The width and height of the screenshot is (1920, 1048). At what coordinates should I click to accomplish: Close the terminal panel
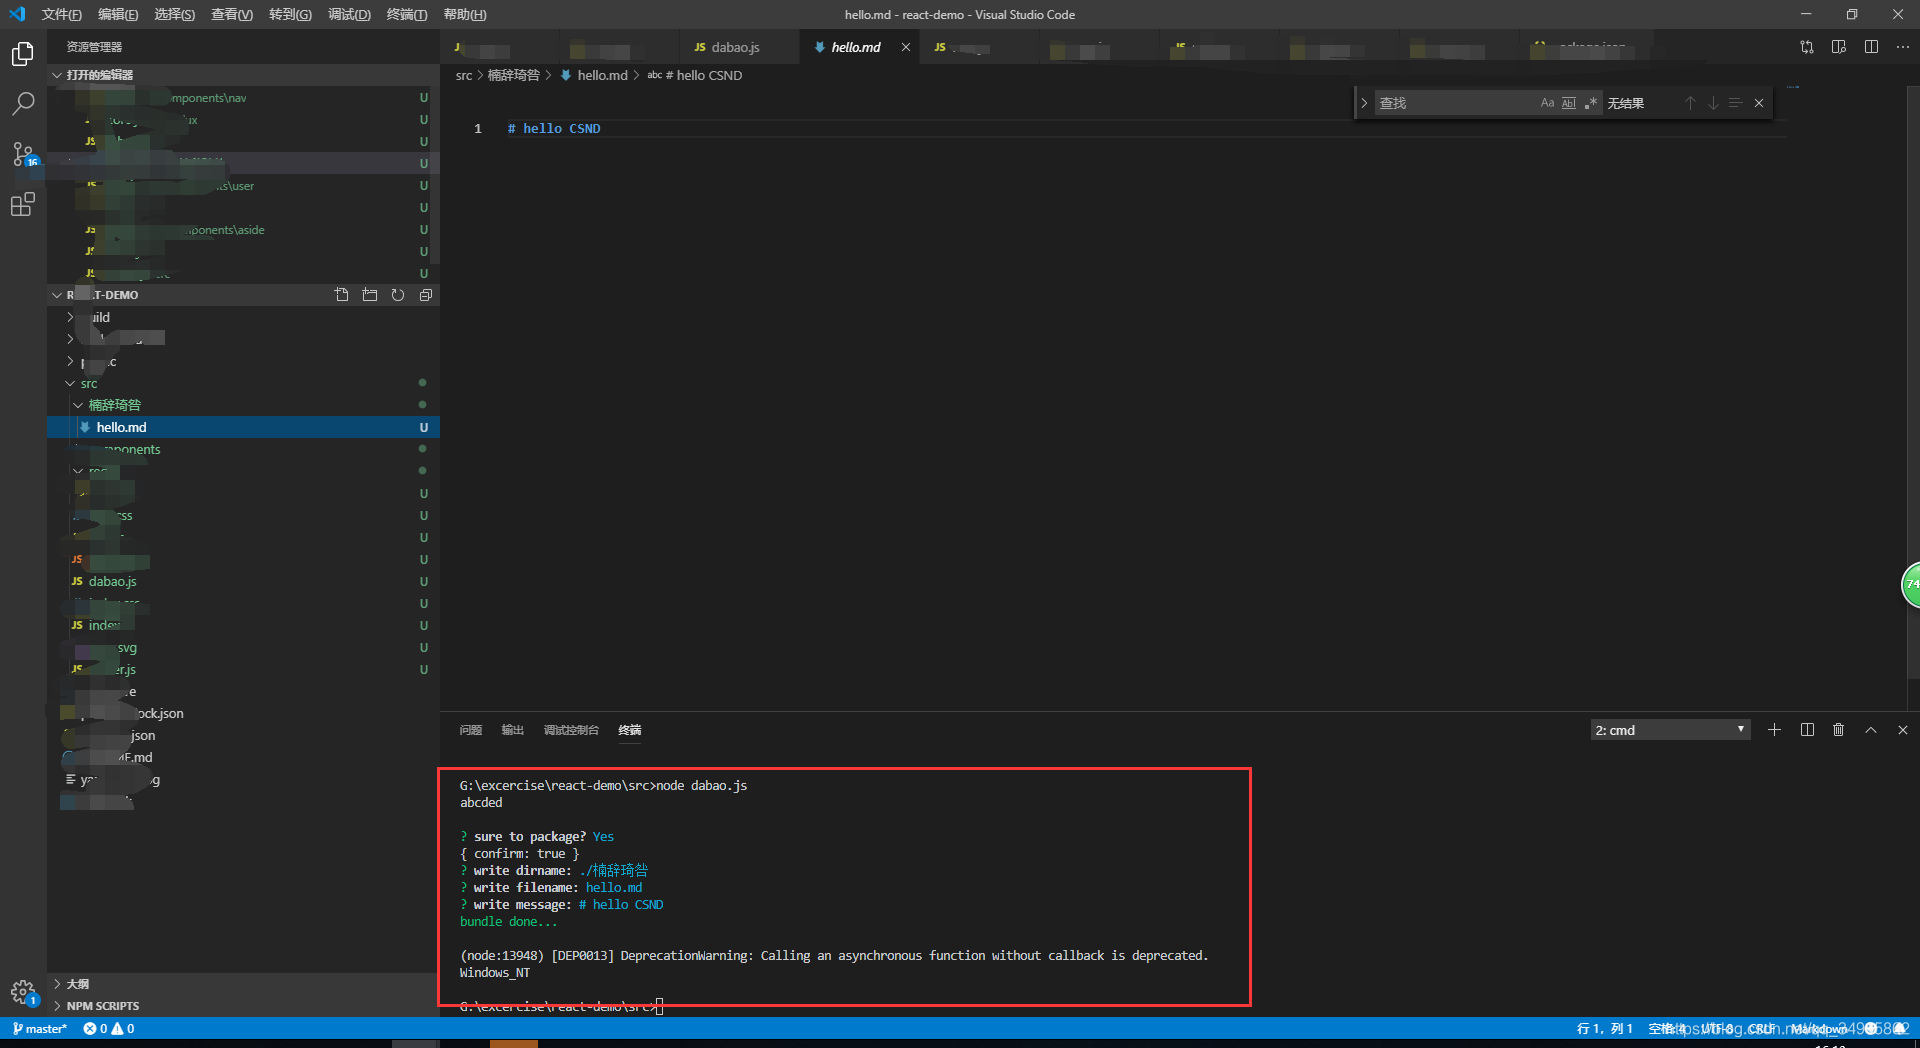(1903, 730)
